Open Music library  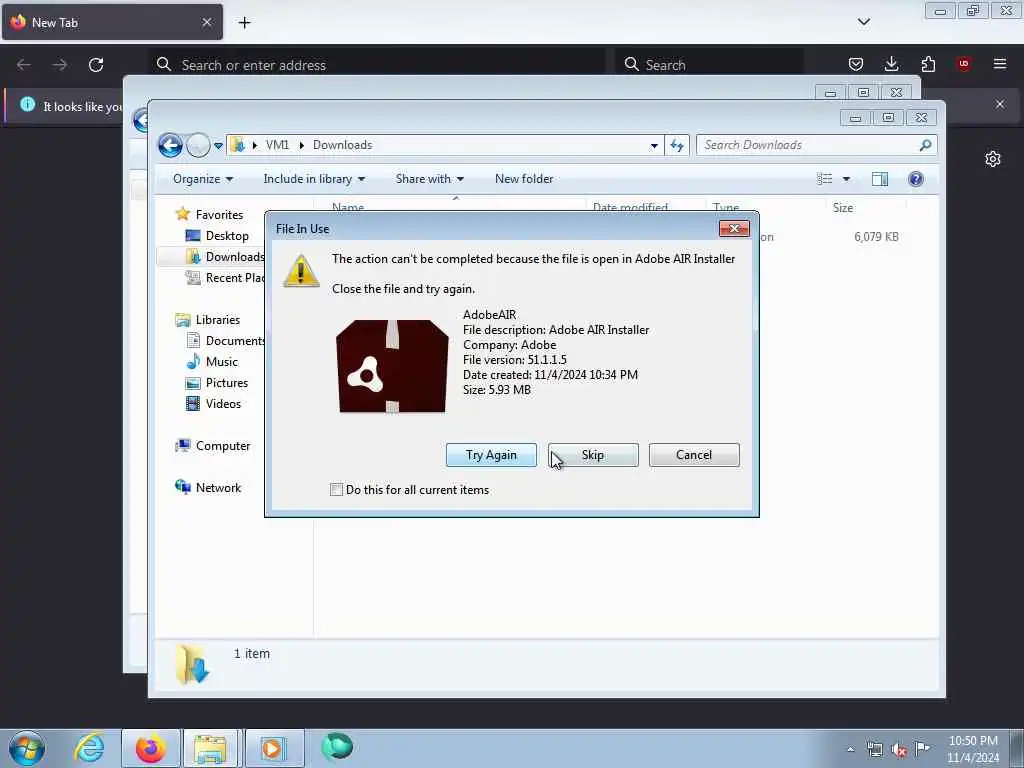221,362
